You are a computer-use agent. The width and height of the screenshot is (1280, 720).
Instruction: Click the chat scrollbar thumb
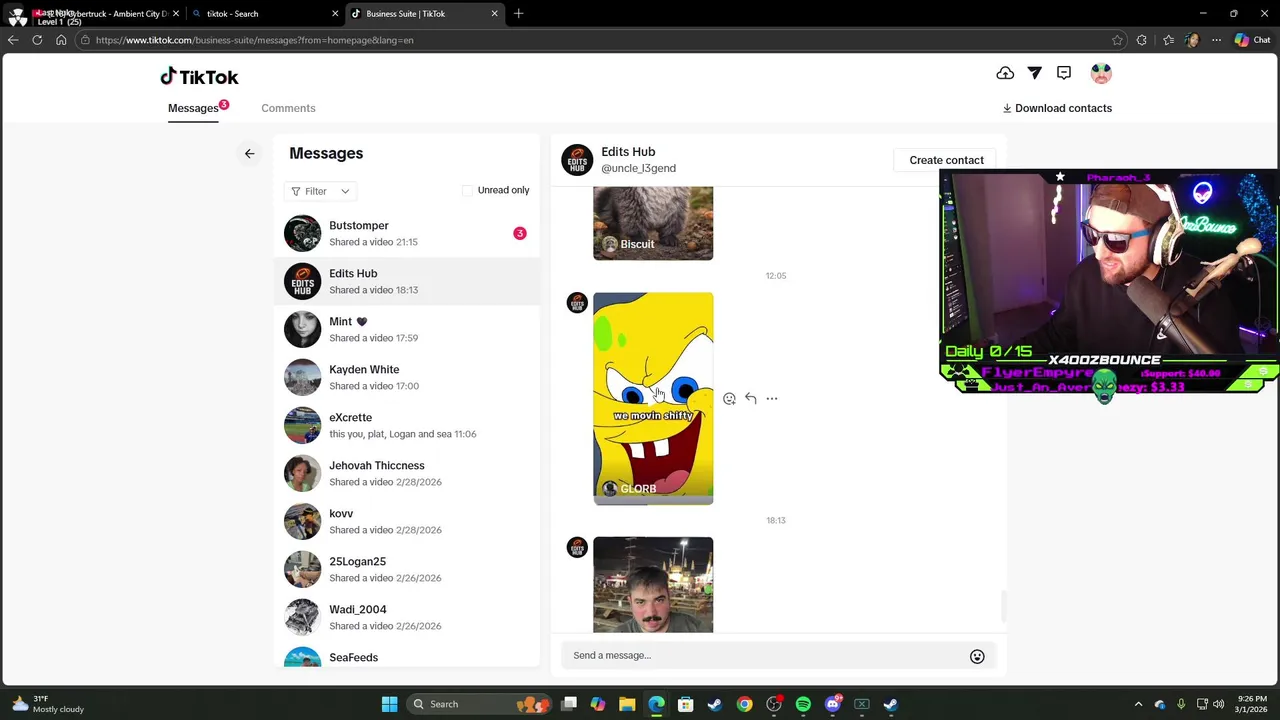(1003, 605)
